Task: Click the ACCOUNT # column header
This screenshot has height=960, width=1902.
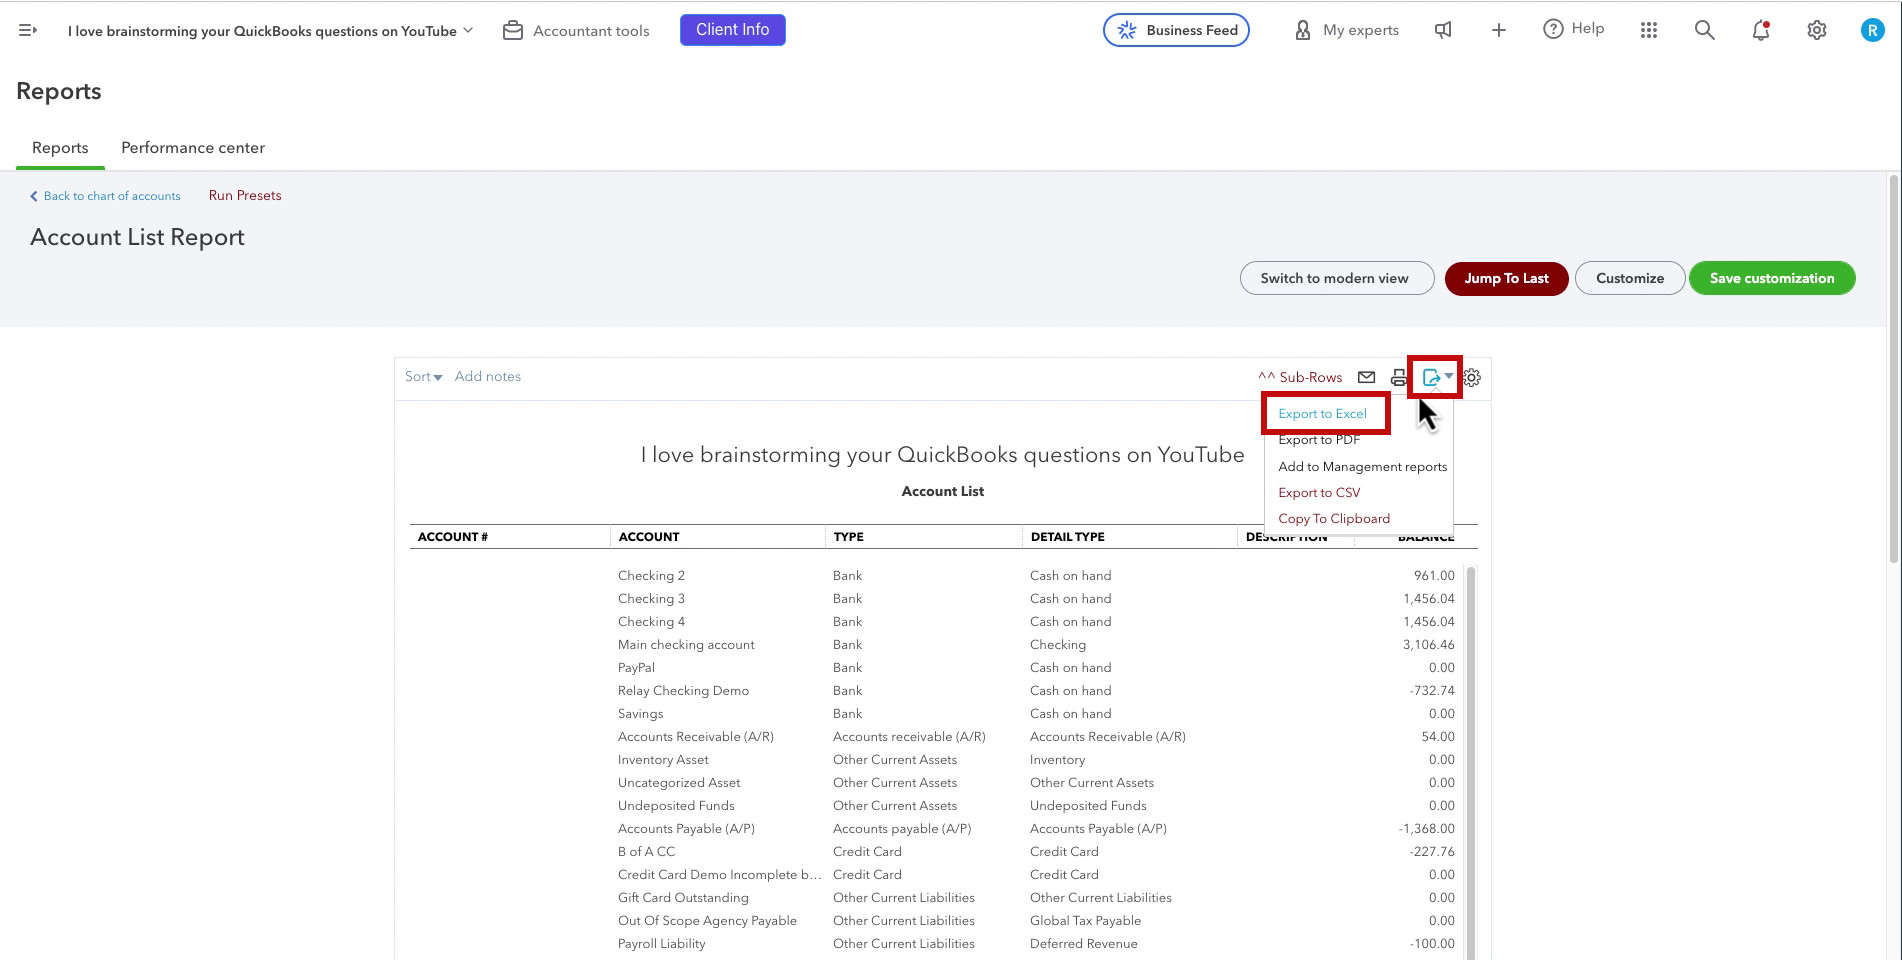Action: point(453,537)
